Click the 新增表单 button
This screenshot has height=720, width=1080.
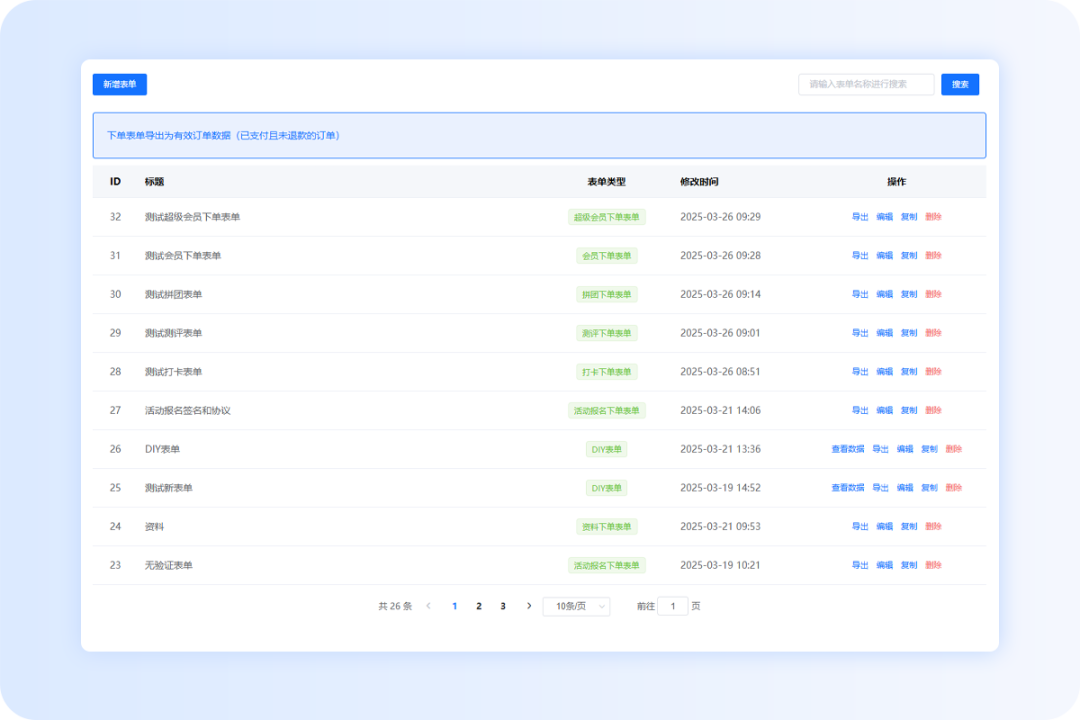(120, 85)
